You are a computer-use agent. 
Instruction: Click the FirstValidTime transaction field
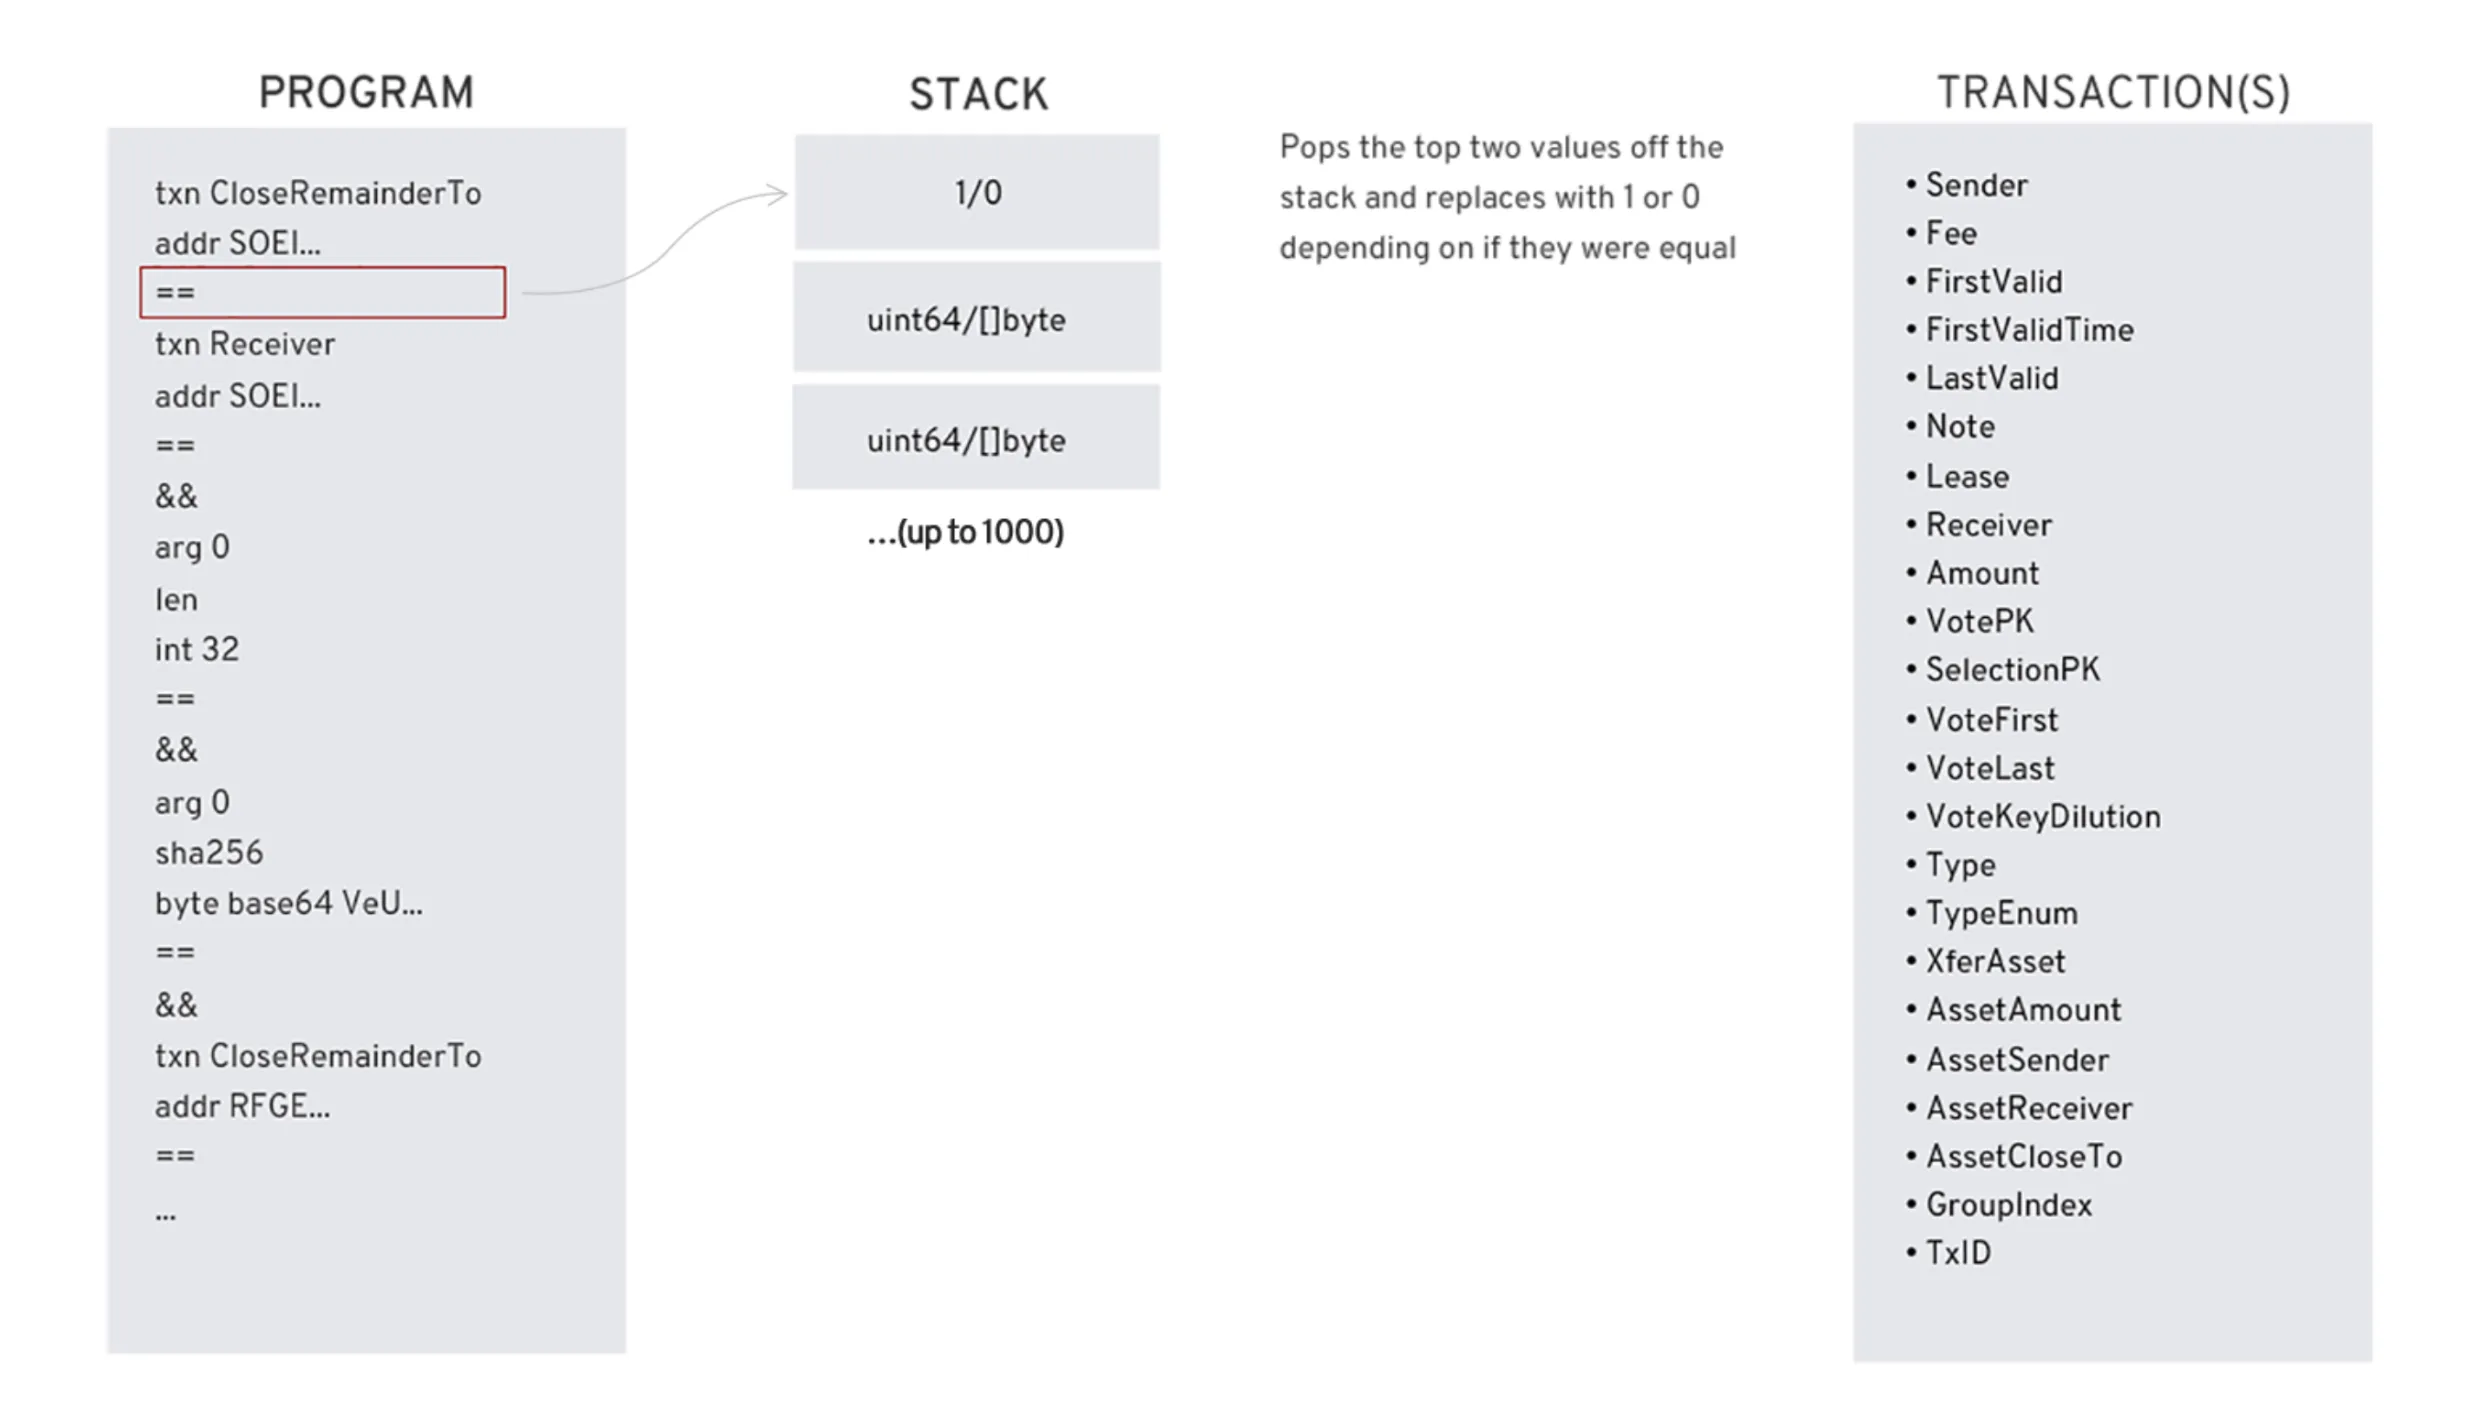tap(2029, 330)
